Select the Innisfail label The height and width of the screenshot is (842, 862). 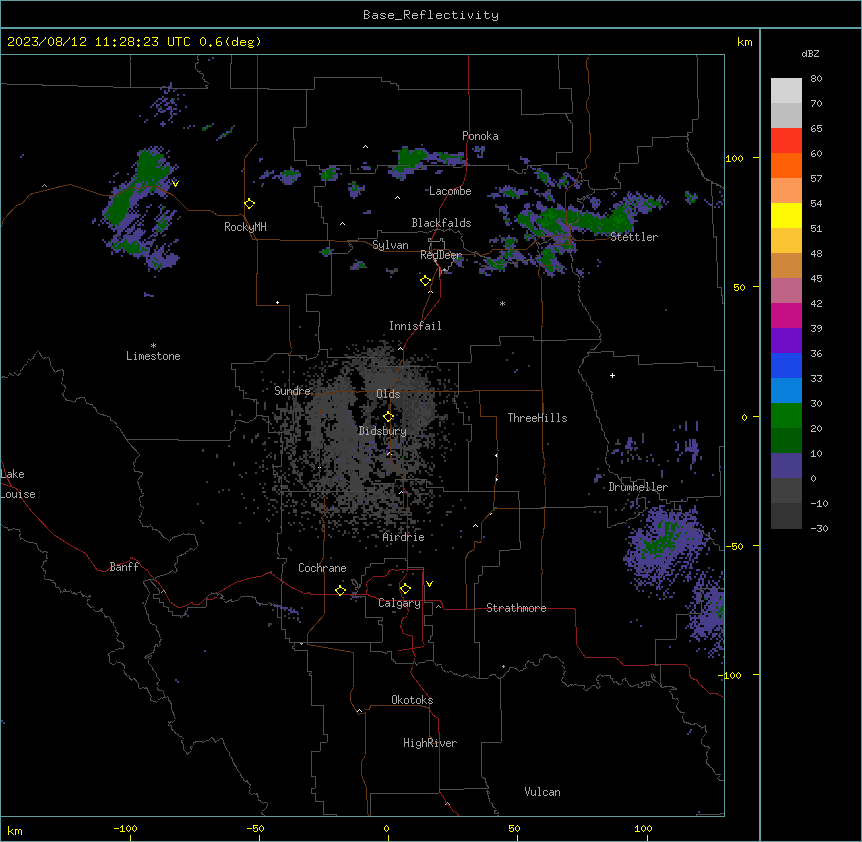point(415,326)
